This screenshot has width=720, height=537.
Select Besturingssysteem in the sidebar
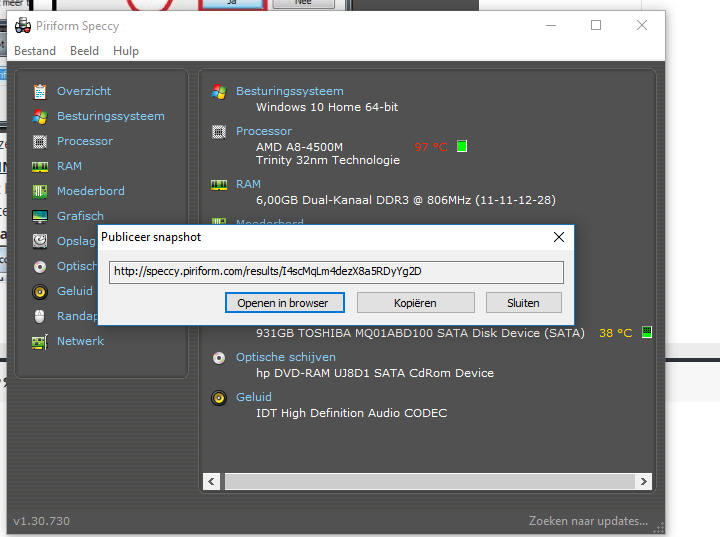coord(111,116)
